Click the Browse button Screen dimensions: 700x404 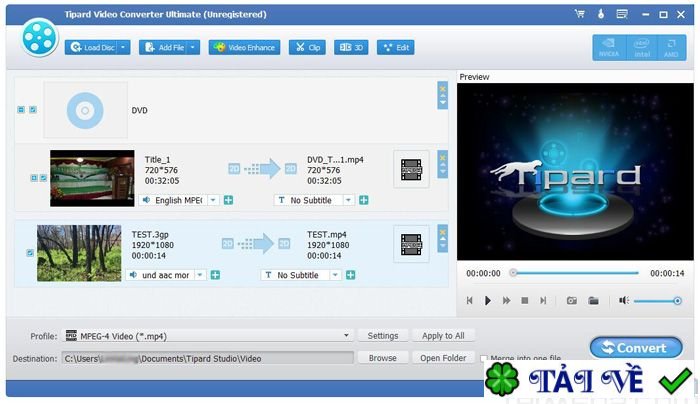tap(383, 358)
